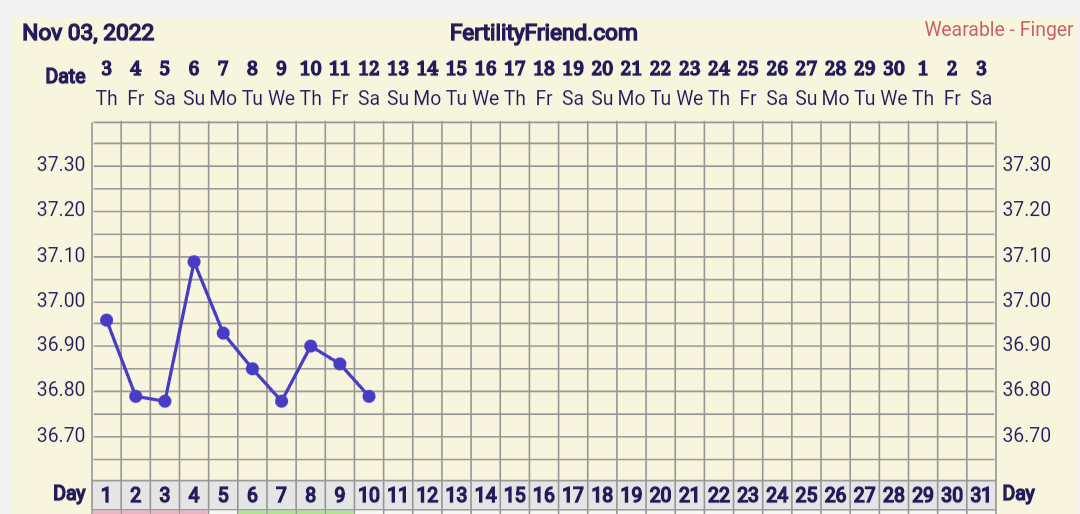Click cycle day 11 cell in the Day row
Viewport: 1080px width, 514px height.
click(x=398, y=494)
